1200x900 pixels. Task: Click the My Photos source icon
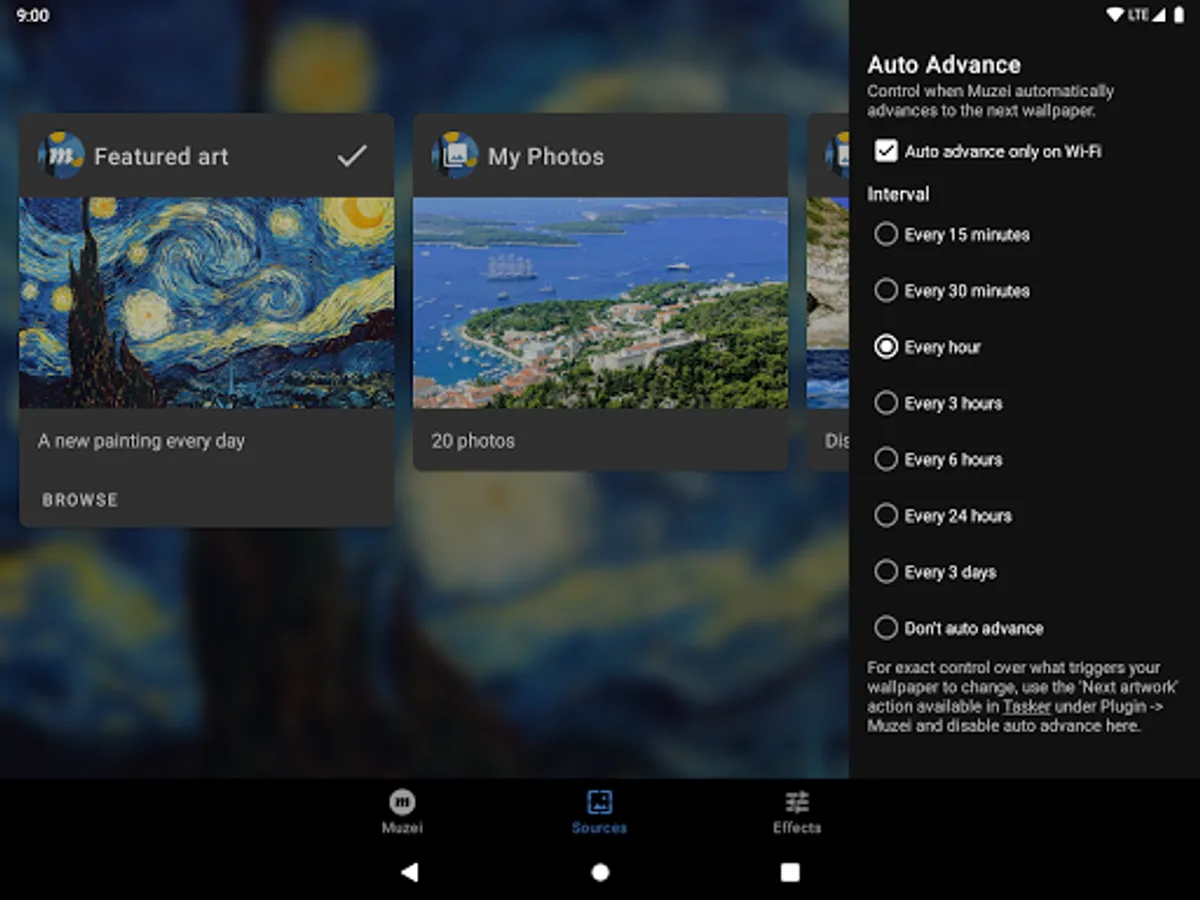(454, 156)
